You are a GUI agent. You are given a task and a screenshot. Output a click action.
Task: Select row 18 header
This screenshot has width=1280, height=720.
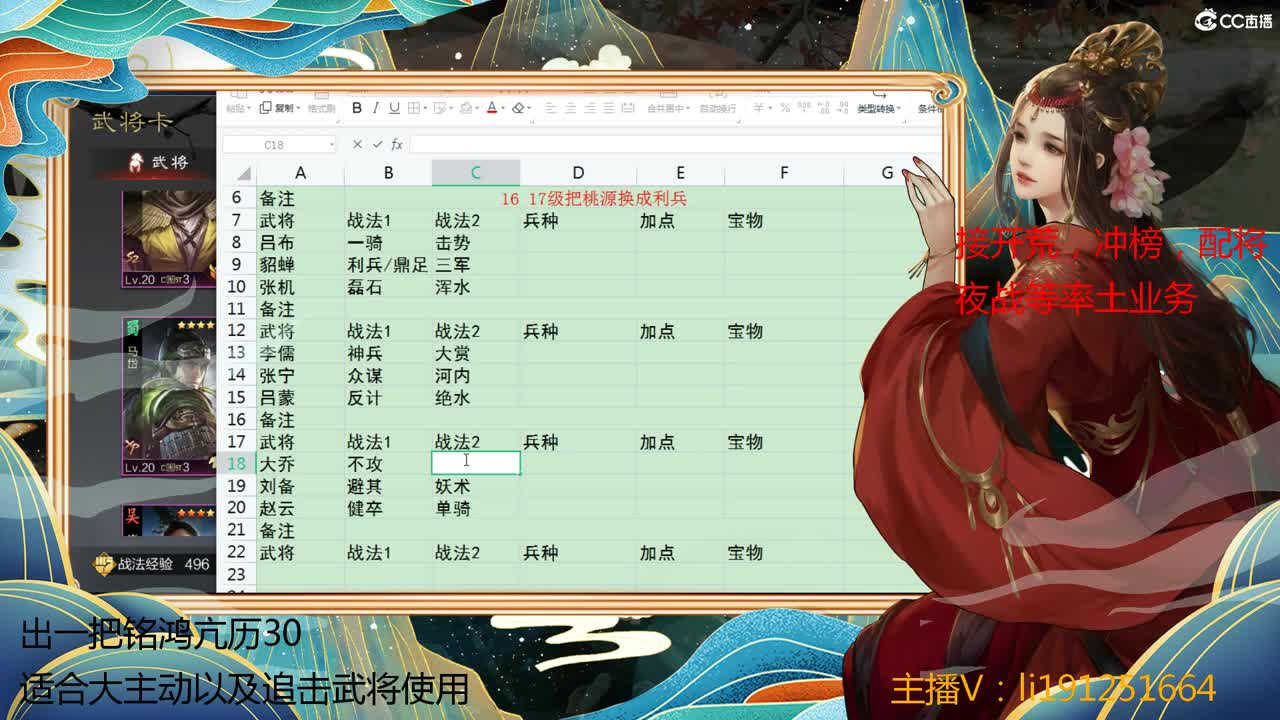click(237, 463)
